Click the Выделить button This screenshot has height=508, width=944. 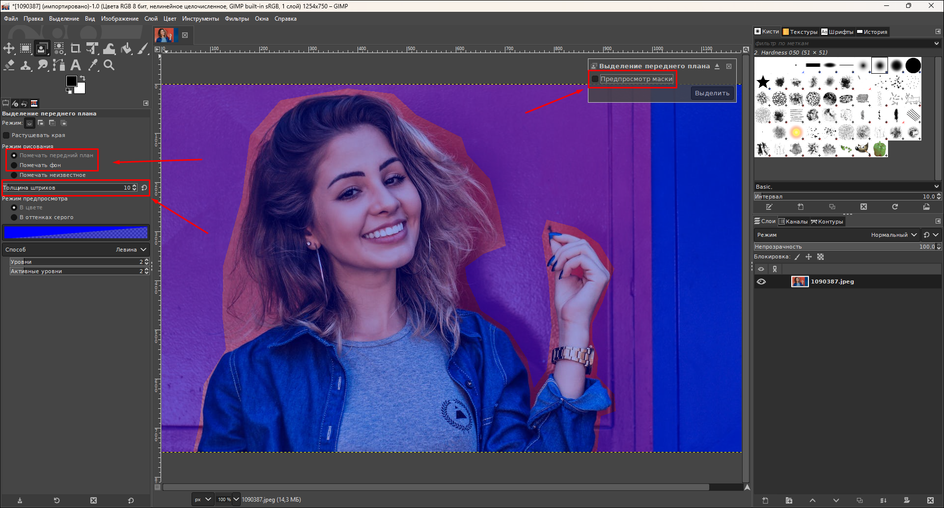712,93
